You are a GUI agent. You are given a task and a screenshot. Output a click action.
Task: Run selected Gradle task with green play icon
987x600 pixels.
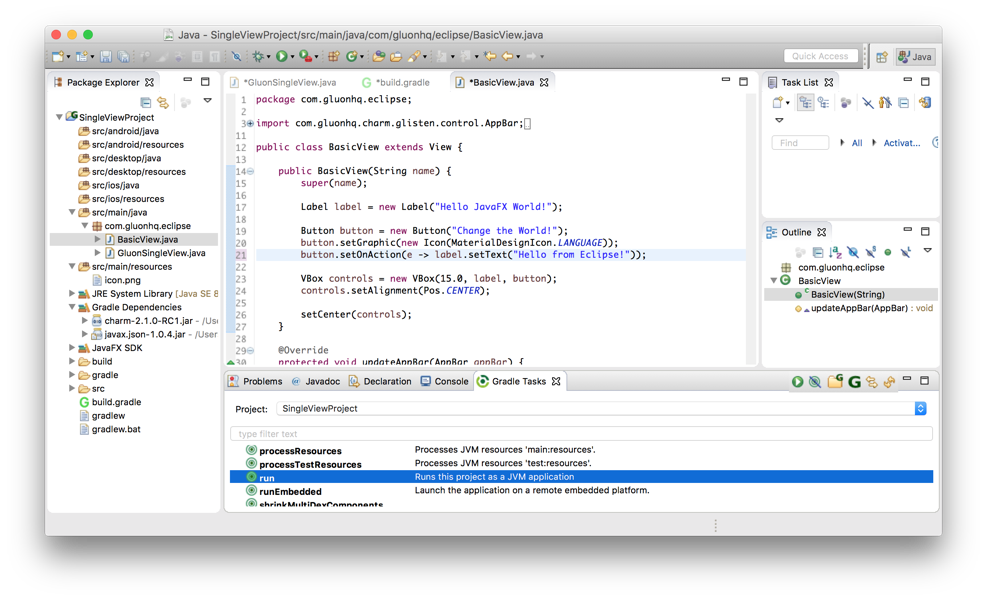pos(798,382)
